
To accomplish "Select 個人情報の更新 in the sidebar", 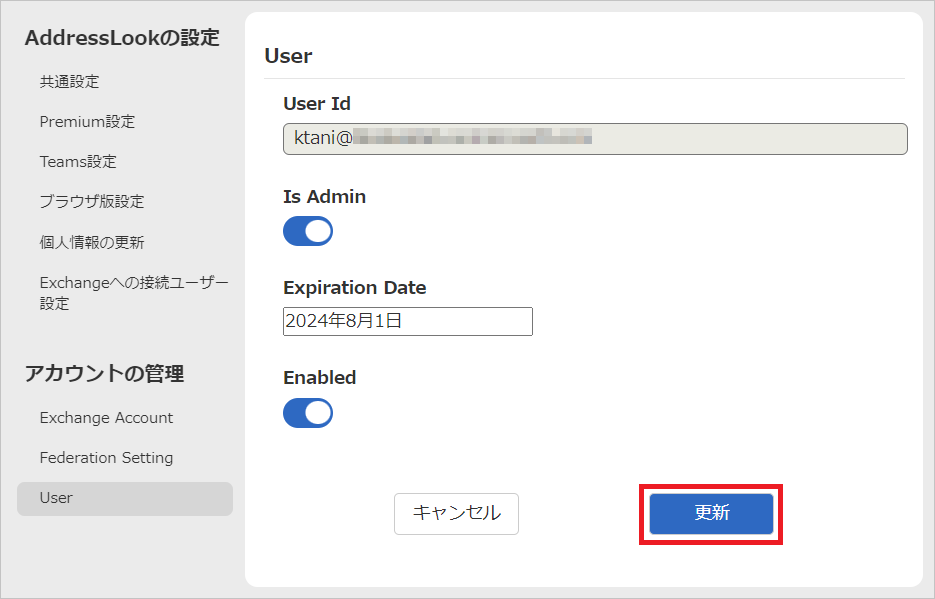I will point(92,242).
